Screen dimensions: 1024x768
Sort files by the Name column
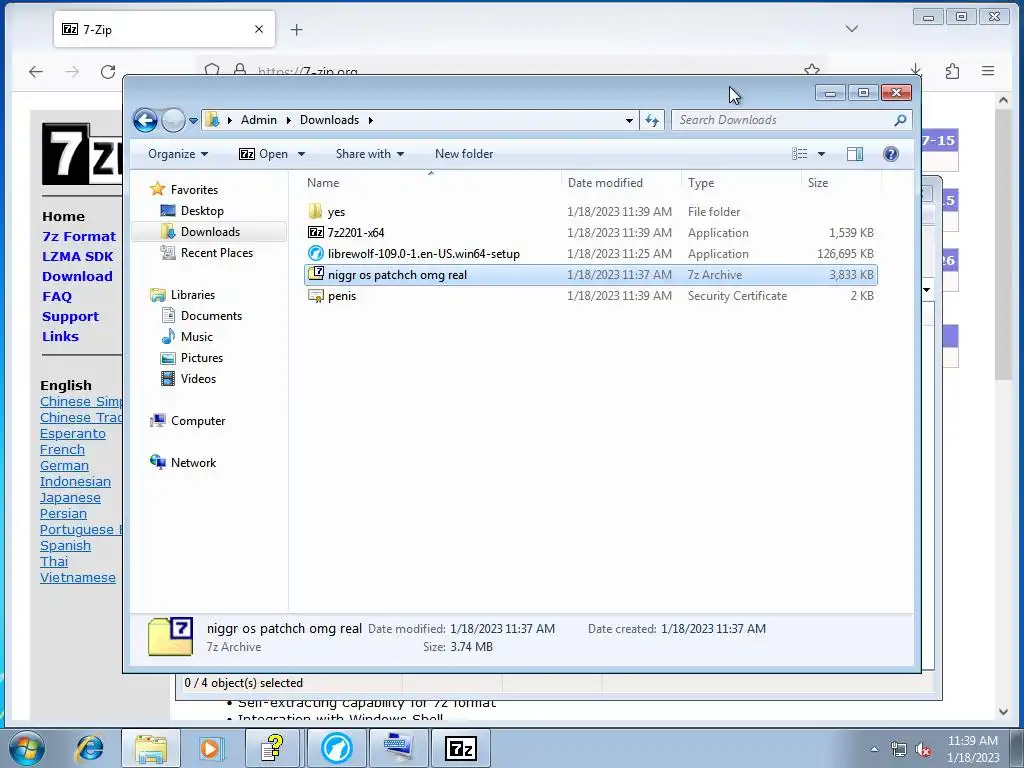tap(431, 183)
